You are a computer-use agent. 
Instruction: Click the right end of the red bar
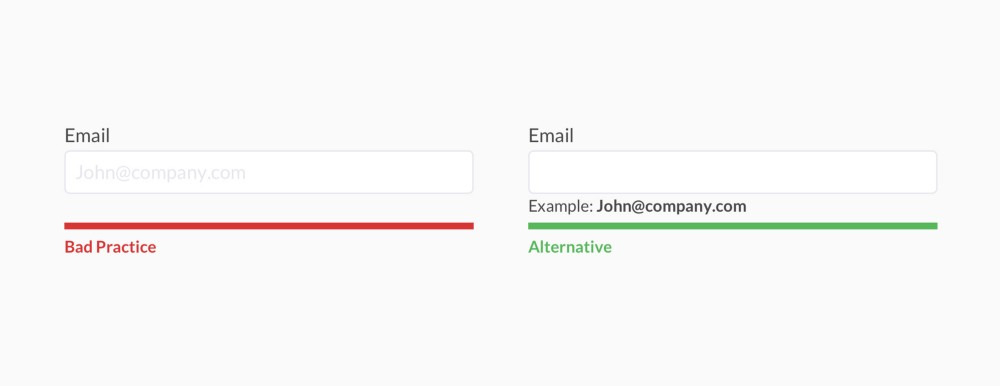tap(469, 226)
